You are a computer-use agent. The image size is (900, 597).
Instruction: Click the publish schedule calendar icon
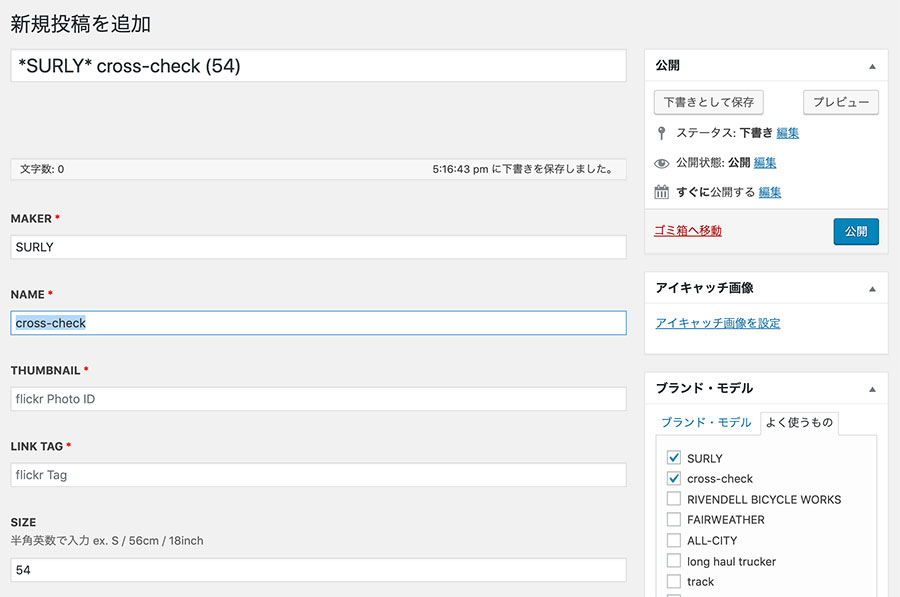[661, 192]
